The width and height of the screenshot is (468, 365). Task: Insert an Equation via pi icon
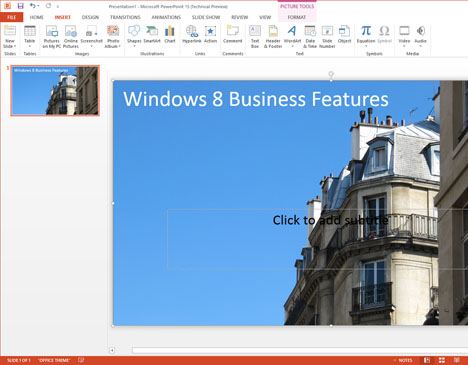pyautogui.click(x=366, y=31)
